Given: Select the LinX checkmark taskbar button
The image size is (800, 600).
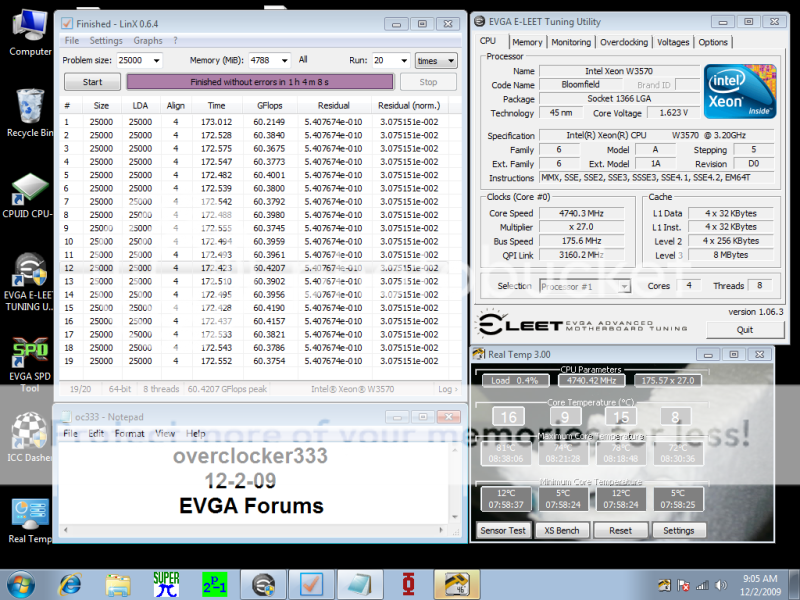Looking at the screenshot, I should tap(311, 582).
